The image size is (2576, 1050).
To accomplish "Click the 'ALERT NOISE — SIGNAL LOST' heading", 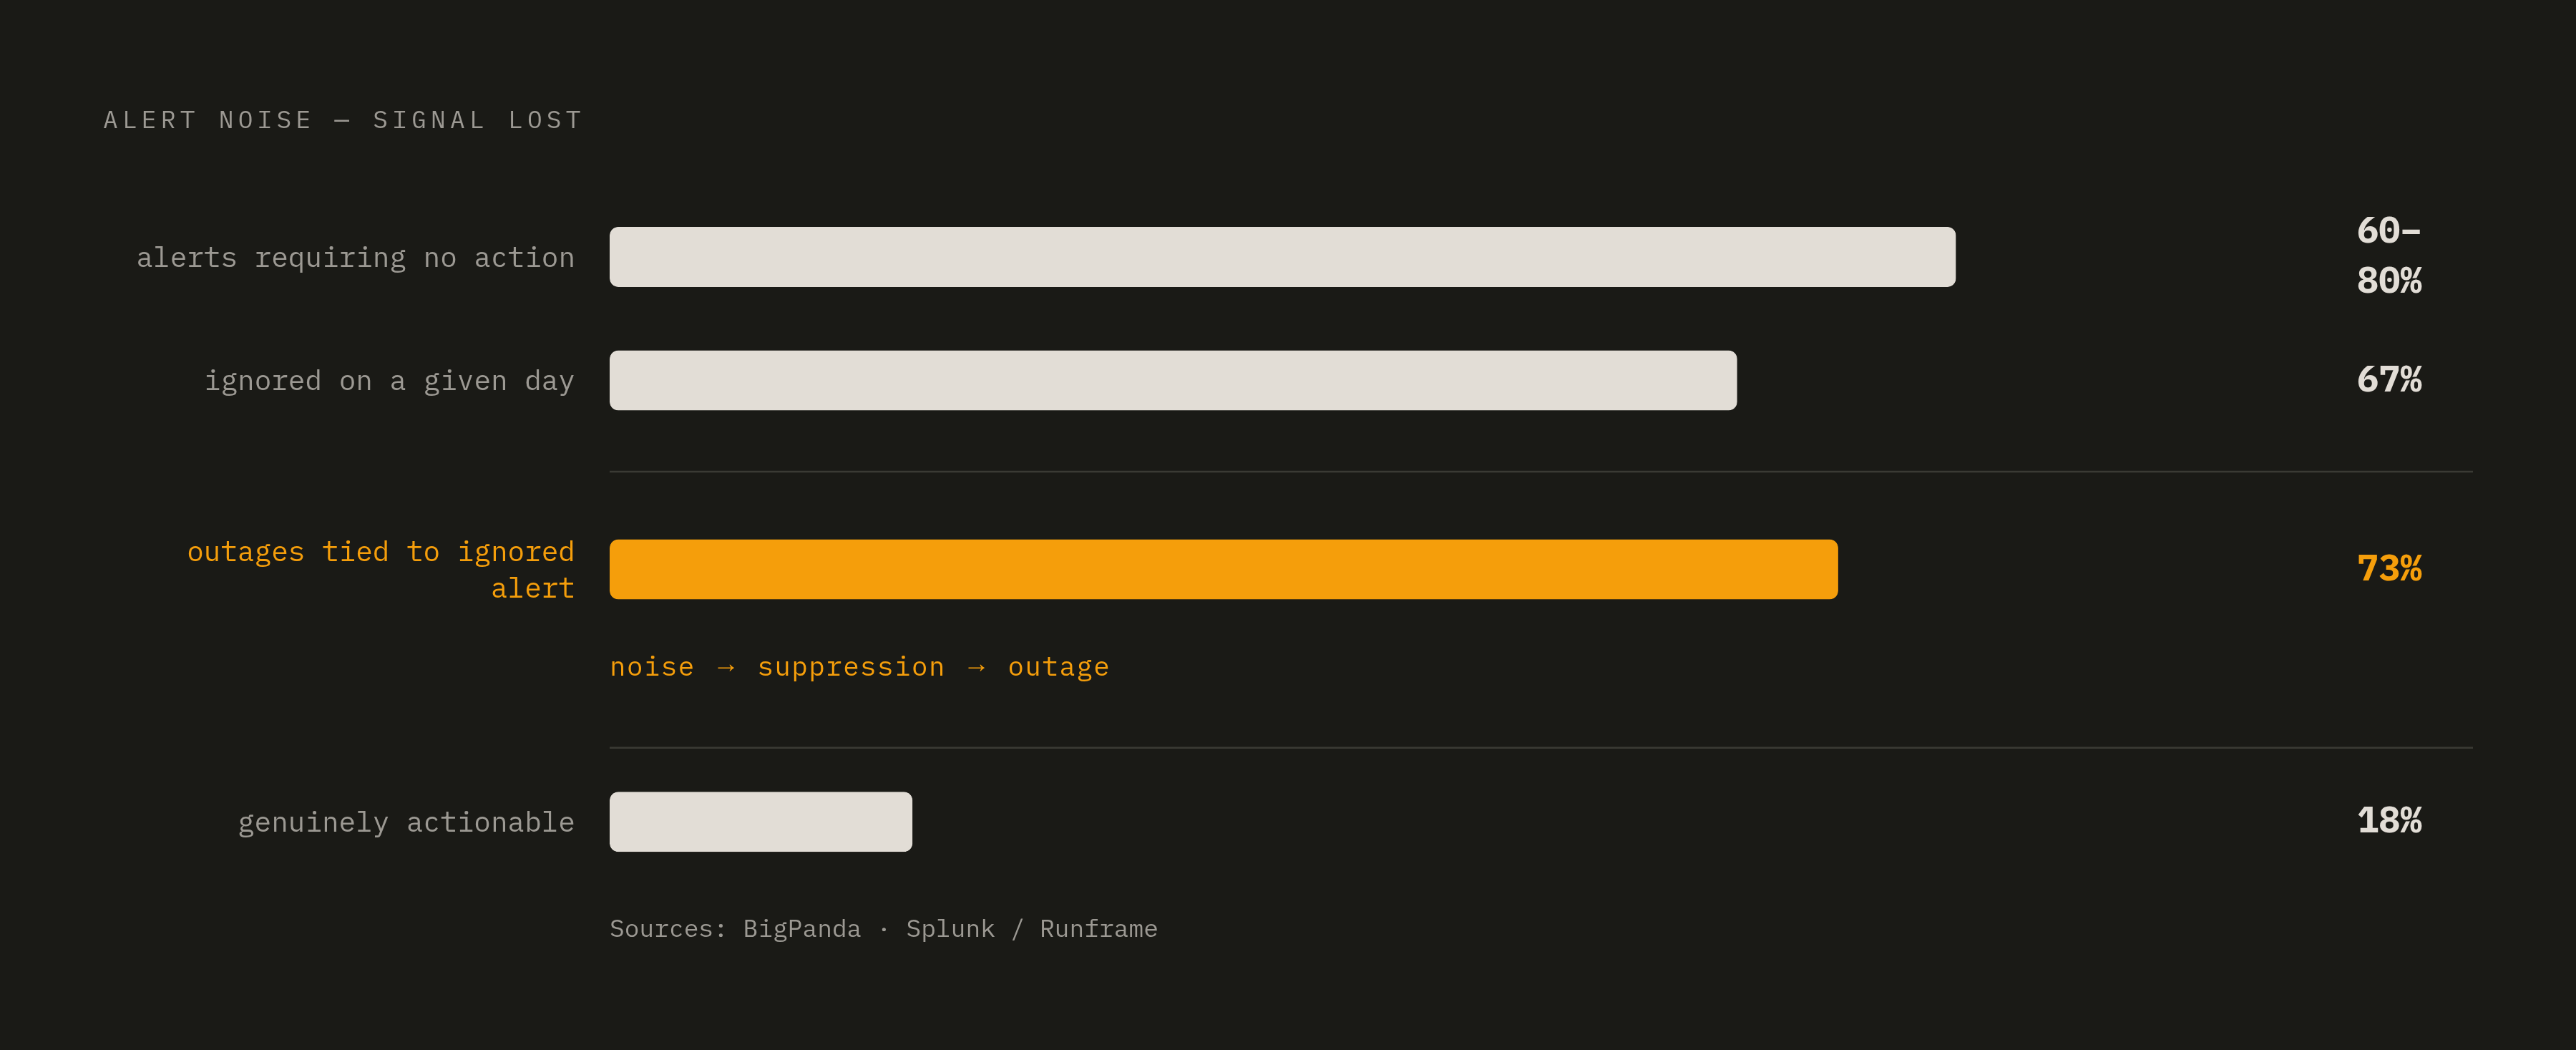I will click(343, 120).
